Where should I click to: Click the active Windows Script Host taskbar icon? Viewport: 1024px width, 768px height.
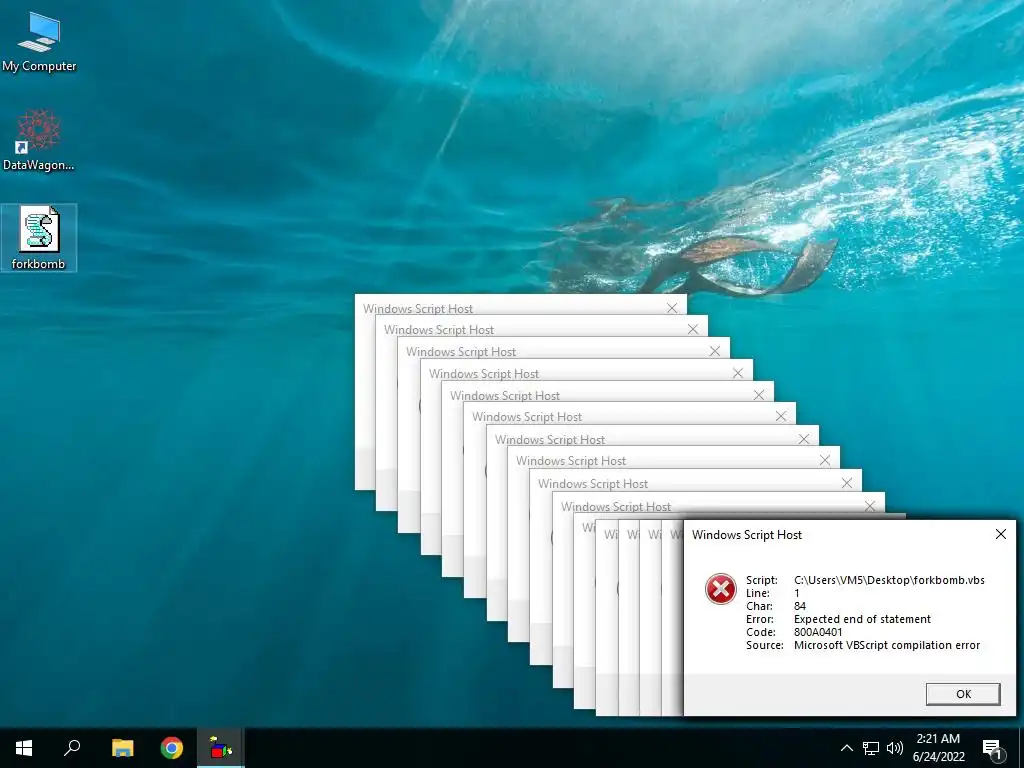point(221,748)
